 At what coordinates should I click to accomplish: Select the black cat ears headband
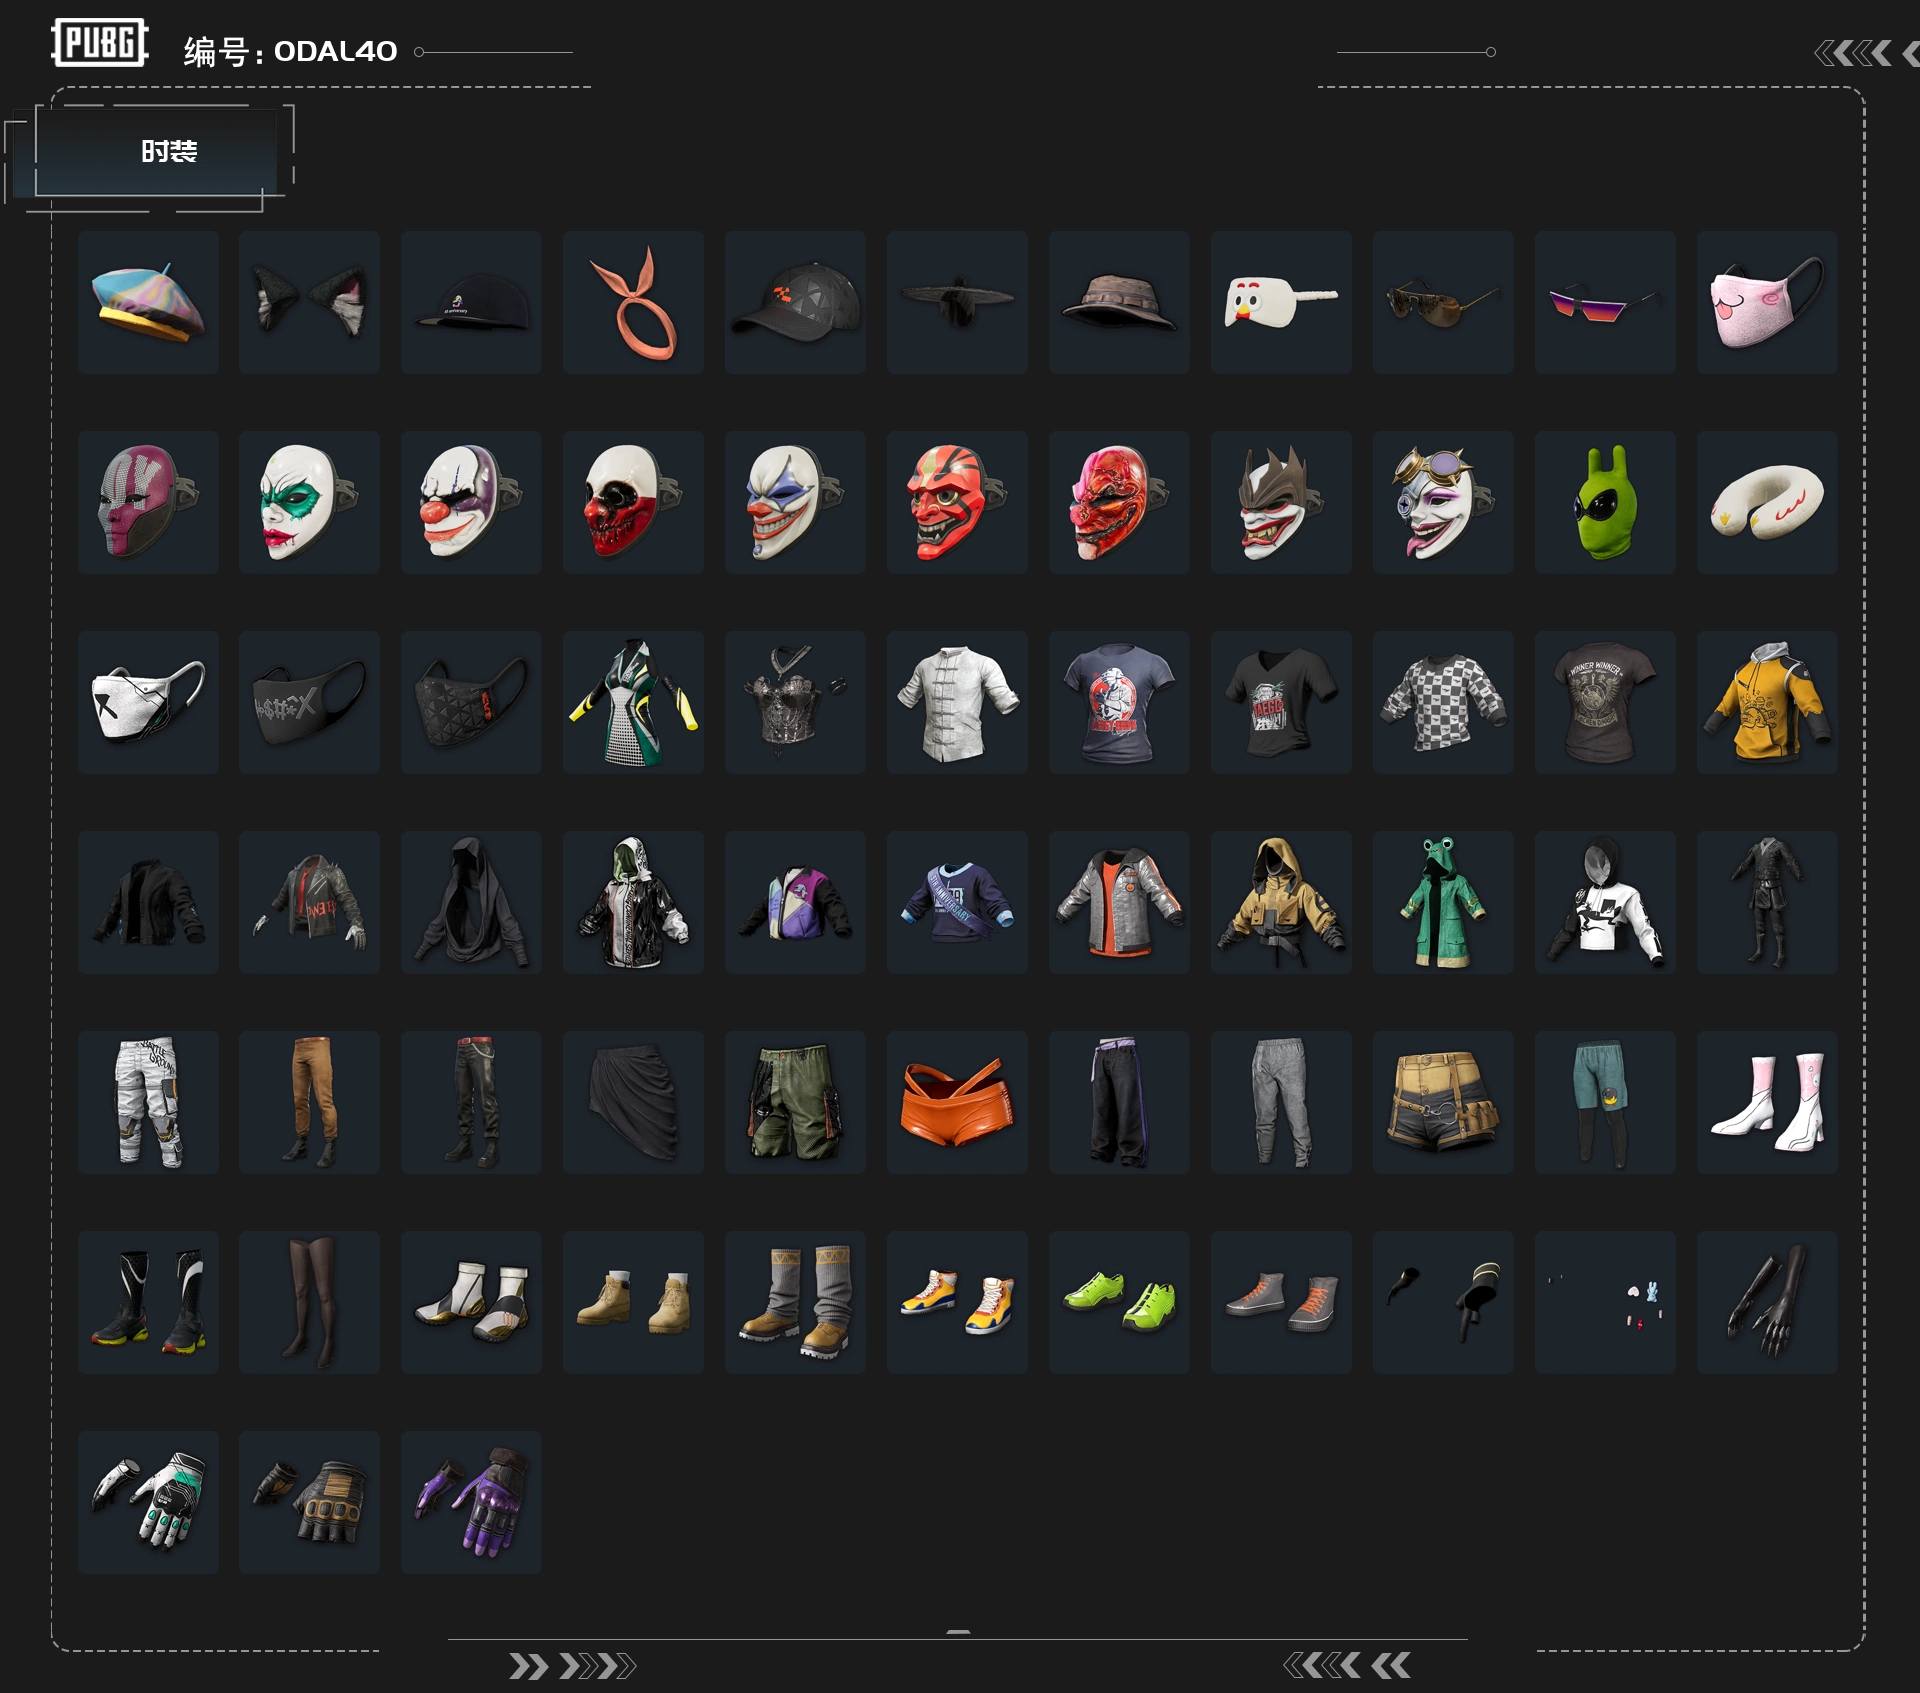coord(309,302)
